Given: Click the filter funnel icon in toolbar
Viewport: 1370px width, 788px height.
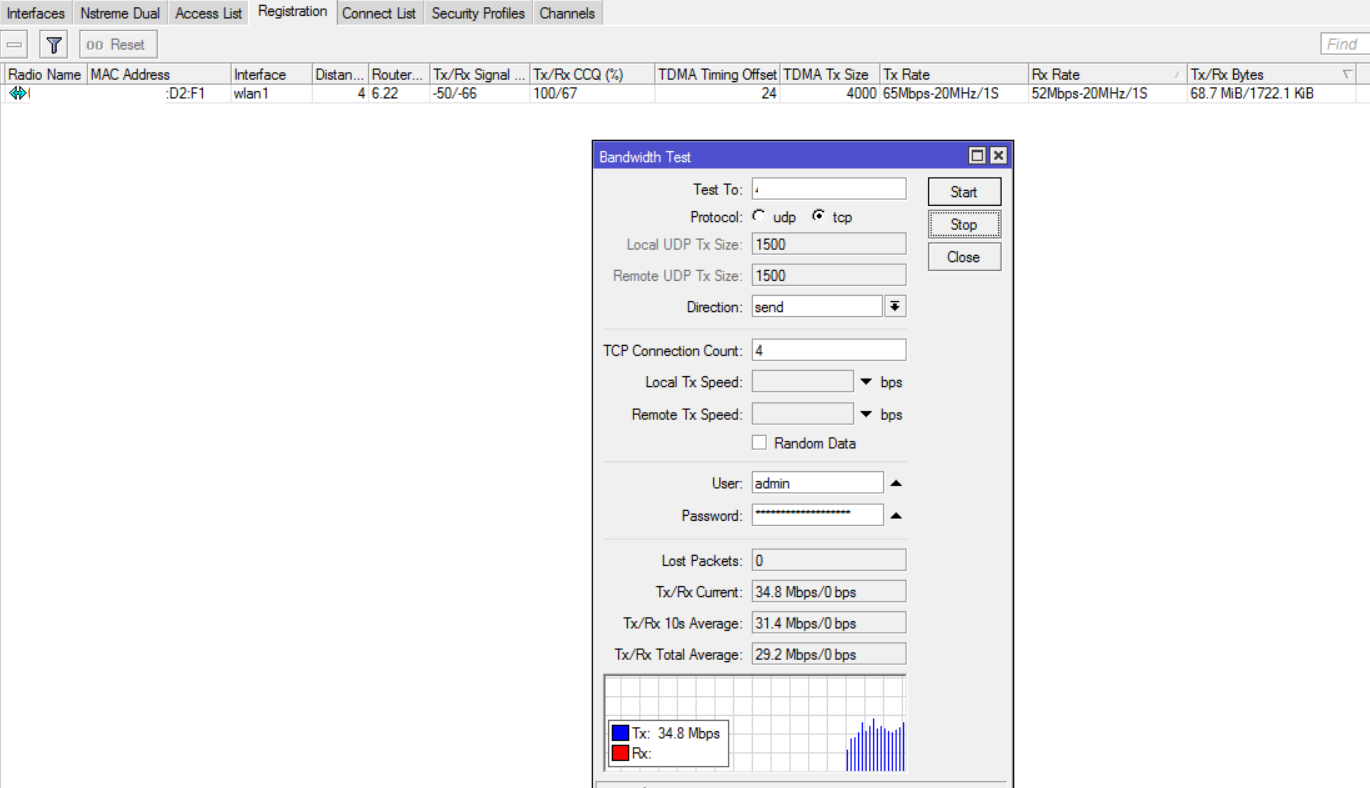Looking at the screenshot, I should pyautogui.click(x=54, y=45).
